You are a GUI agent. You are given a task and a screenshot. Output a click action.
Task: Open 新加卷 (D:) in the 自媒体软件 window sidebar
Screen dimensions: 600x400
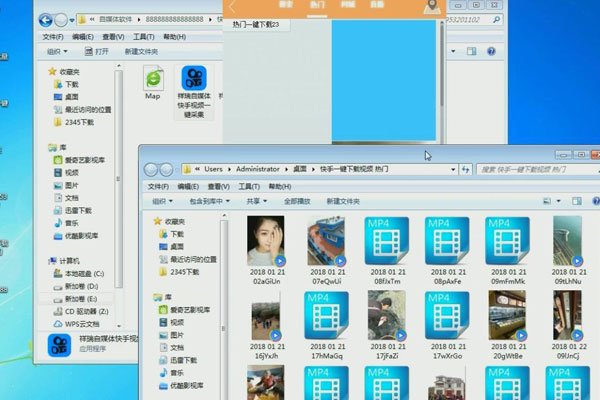[x=76, y=286]
